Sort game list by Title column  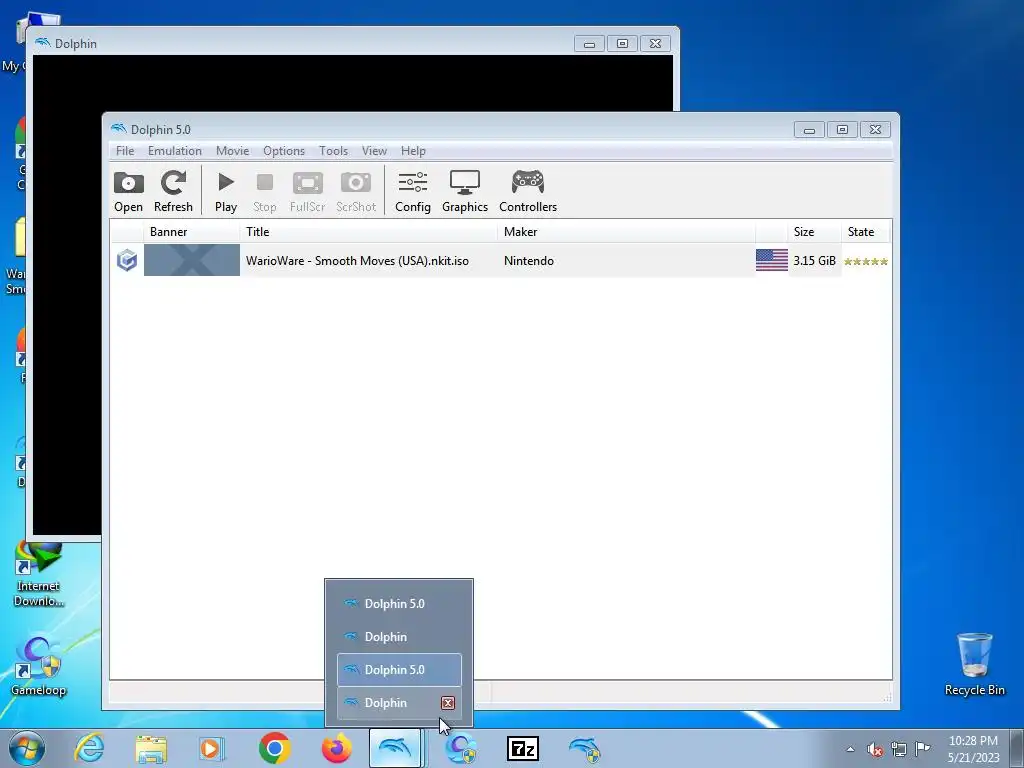[x=368, y=232]
